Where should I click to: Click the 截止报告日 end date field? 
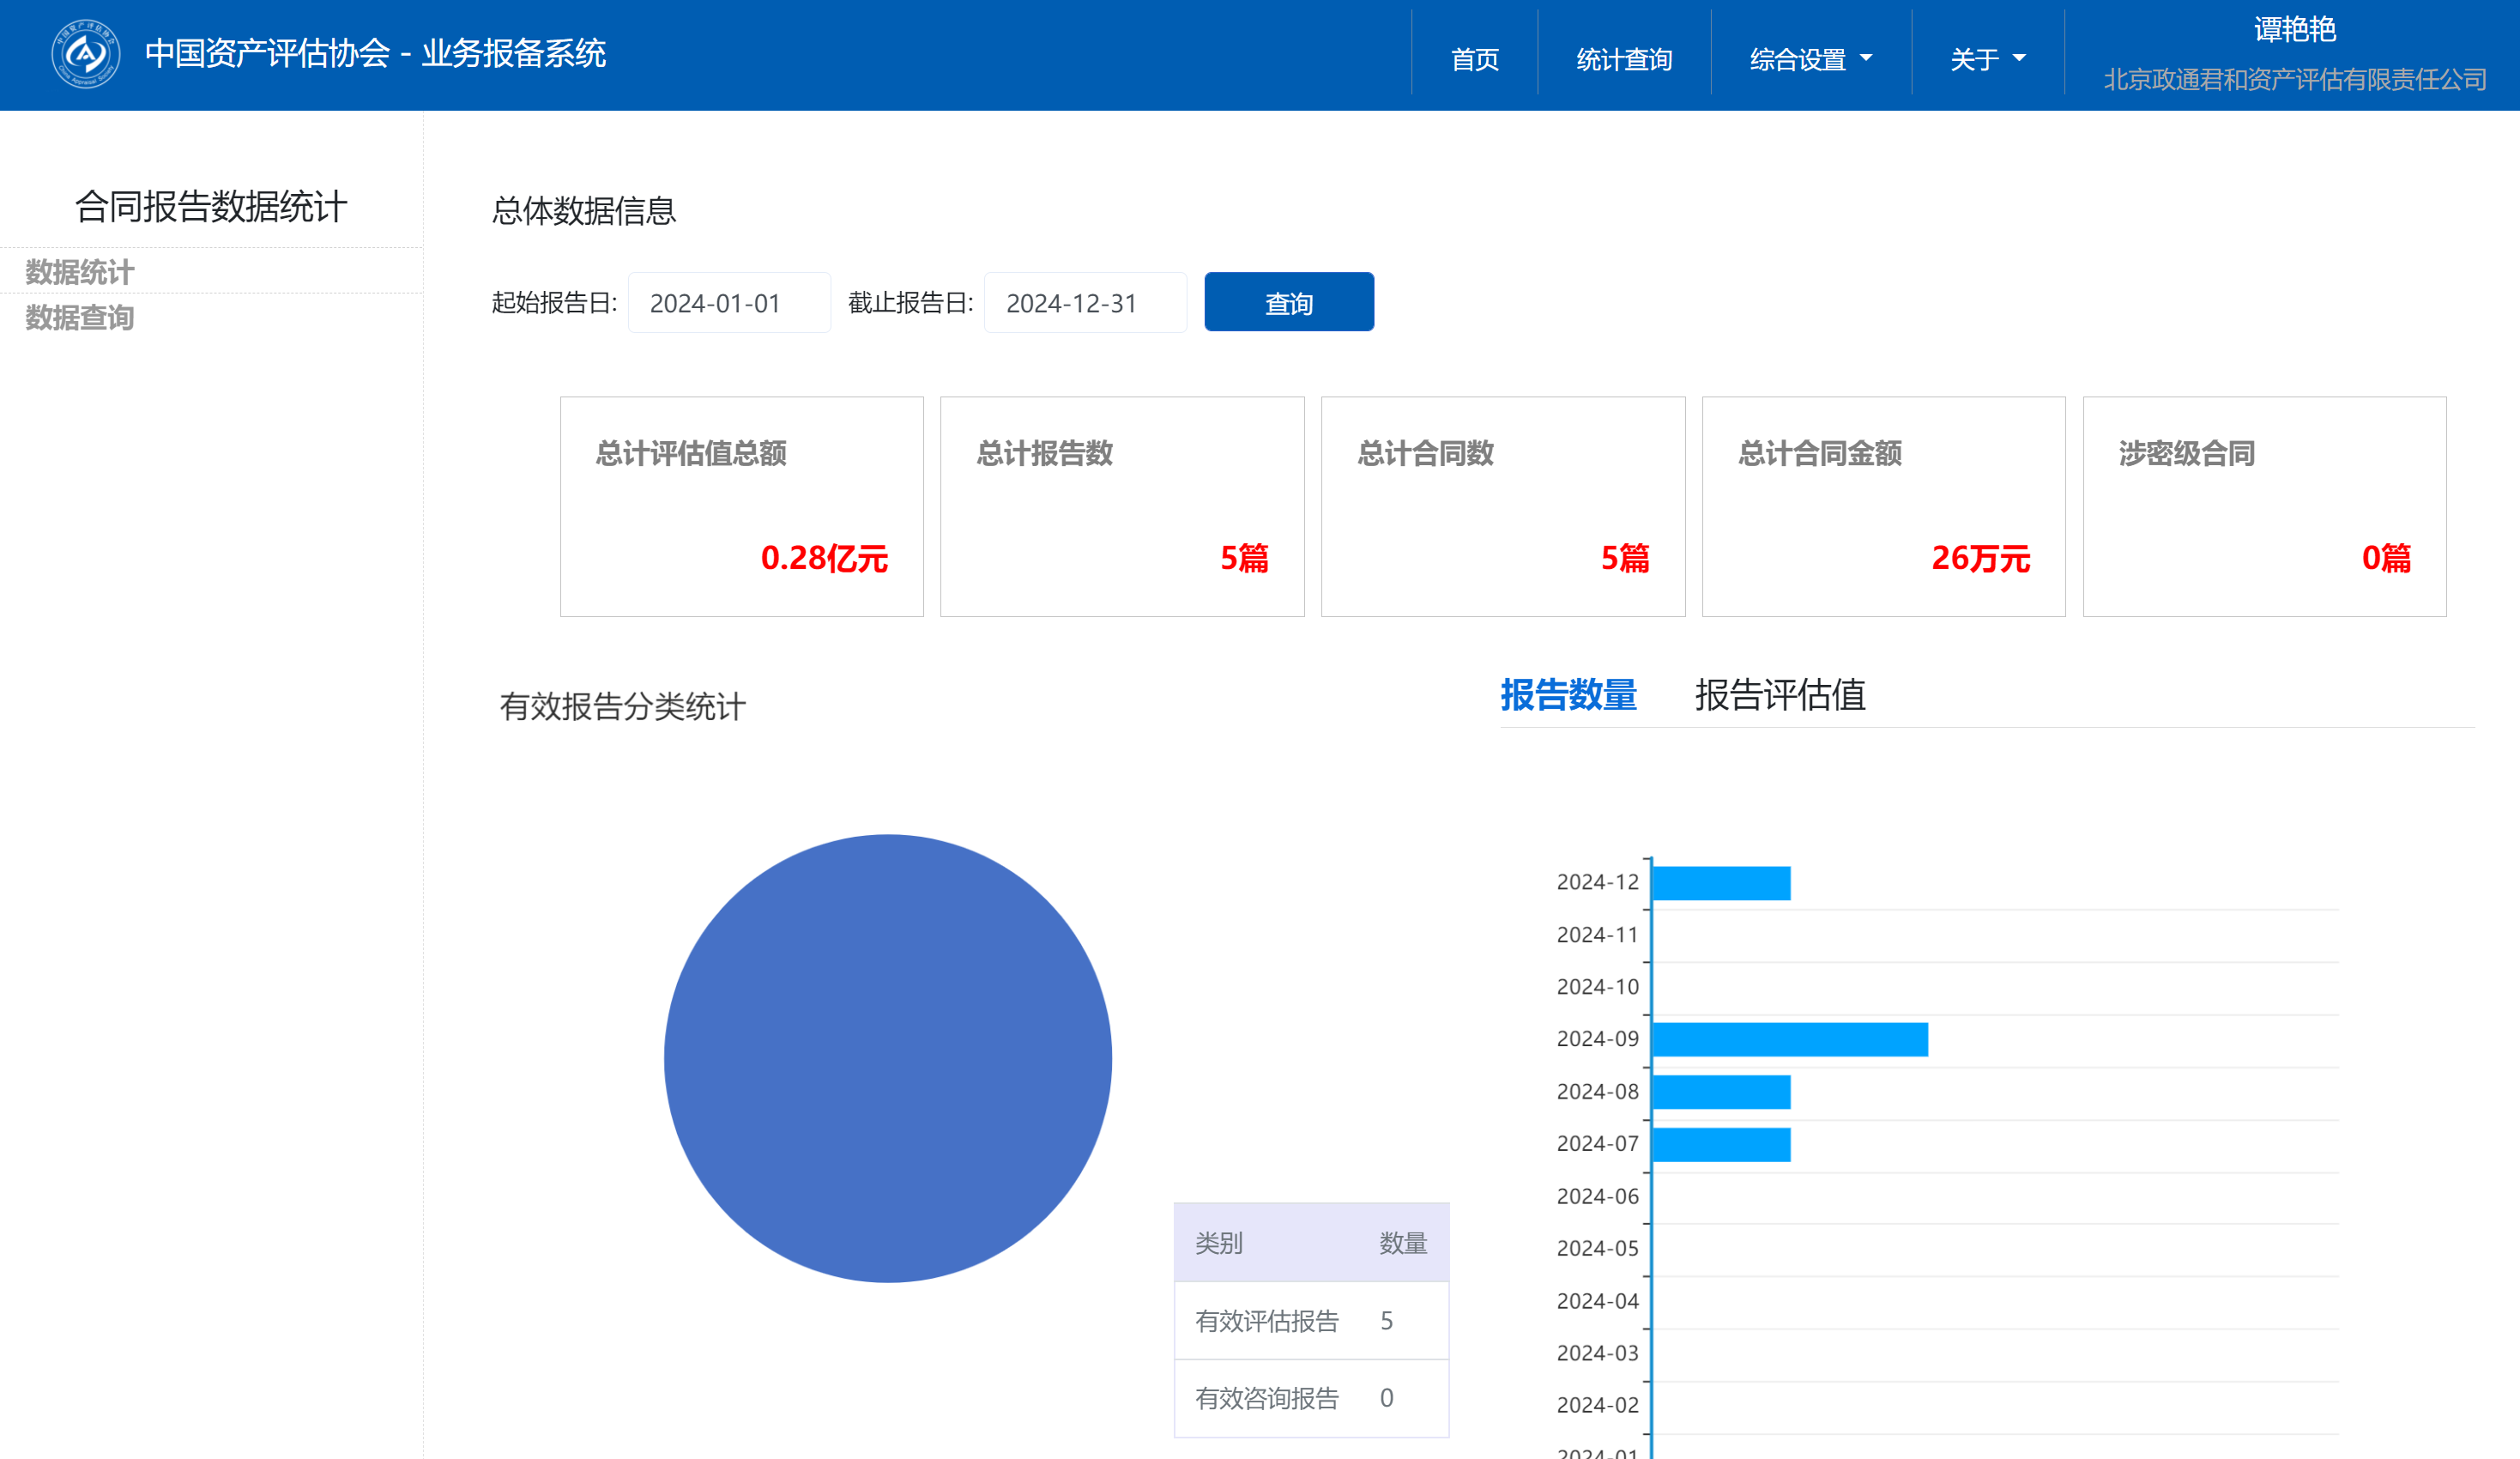click(1085, 303)
